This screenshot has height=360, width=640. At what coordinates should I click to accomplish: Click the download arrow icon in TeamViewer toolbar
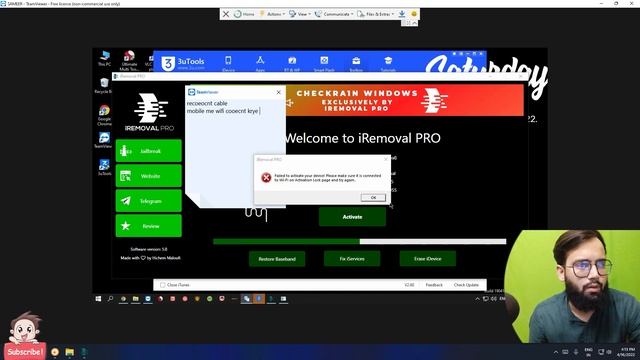coord(402,14)
